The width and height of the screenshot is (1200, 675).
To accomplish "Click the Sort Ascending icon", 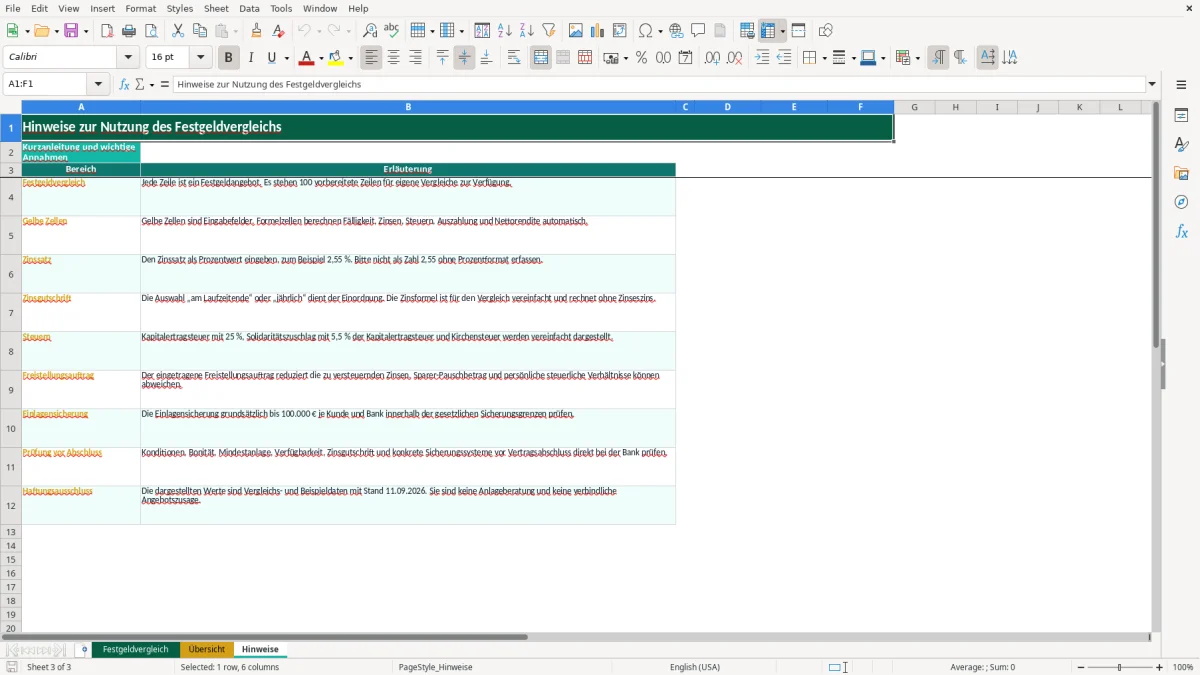I will coord(505,31).
